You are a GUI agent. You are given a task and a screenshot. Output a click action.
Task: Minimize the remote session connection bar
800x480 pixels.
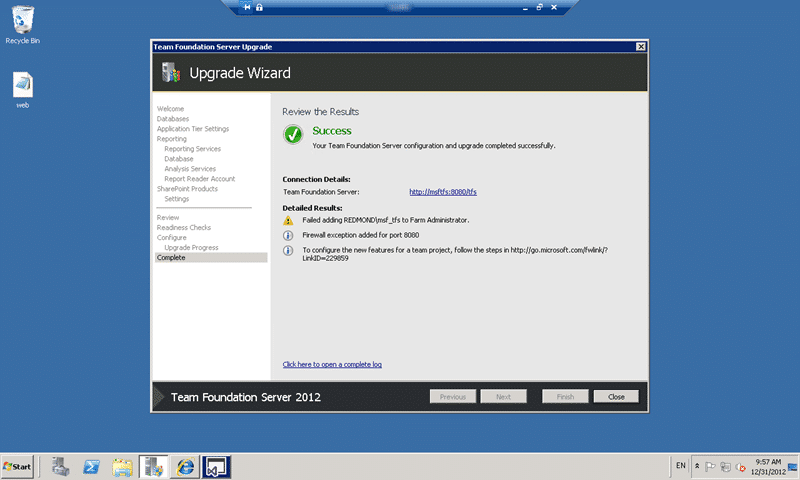tap(525, 8)
